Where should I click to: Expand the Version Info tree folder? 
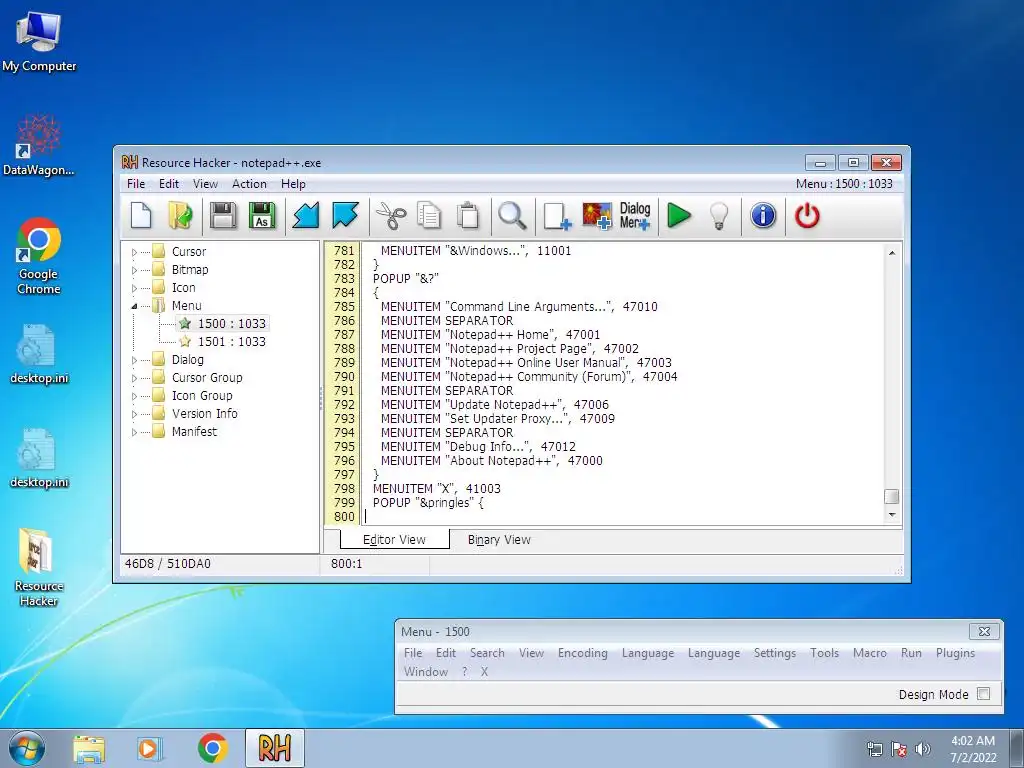pos(135,413)
